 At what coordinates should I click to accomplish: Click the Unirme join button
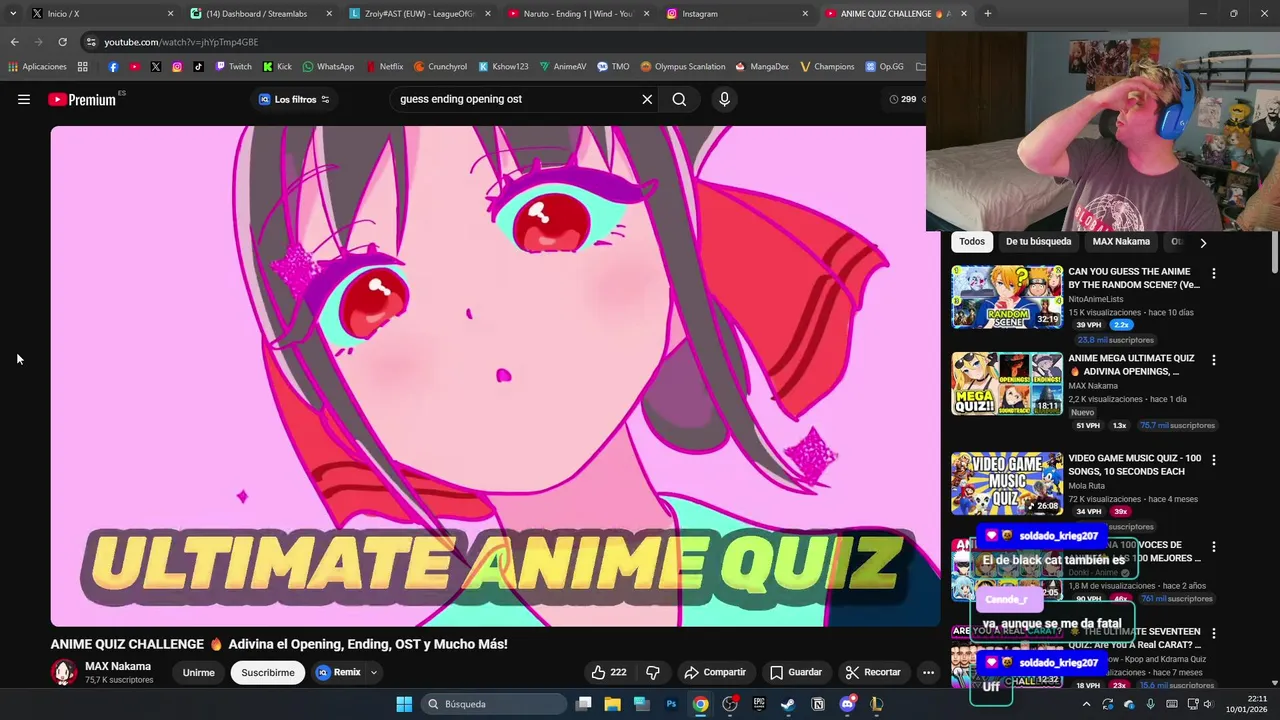[198, 672]
